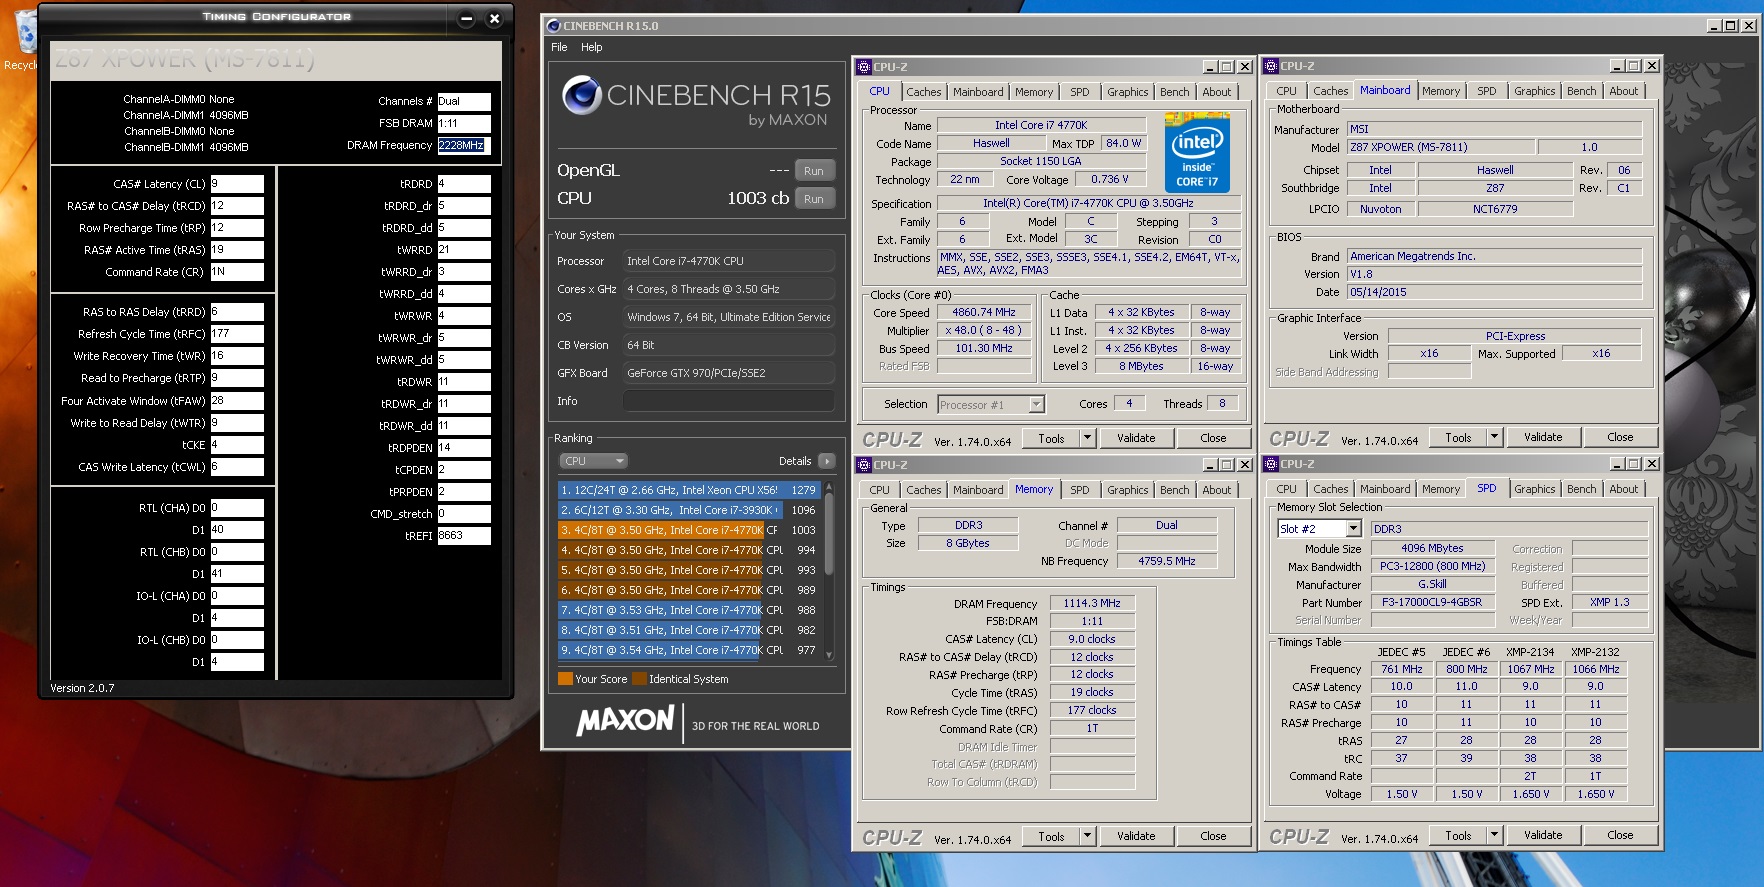
Task: Click the Cinebench R15 title bar icon
Action: point(553,26)
